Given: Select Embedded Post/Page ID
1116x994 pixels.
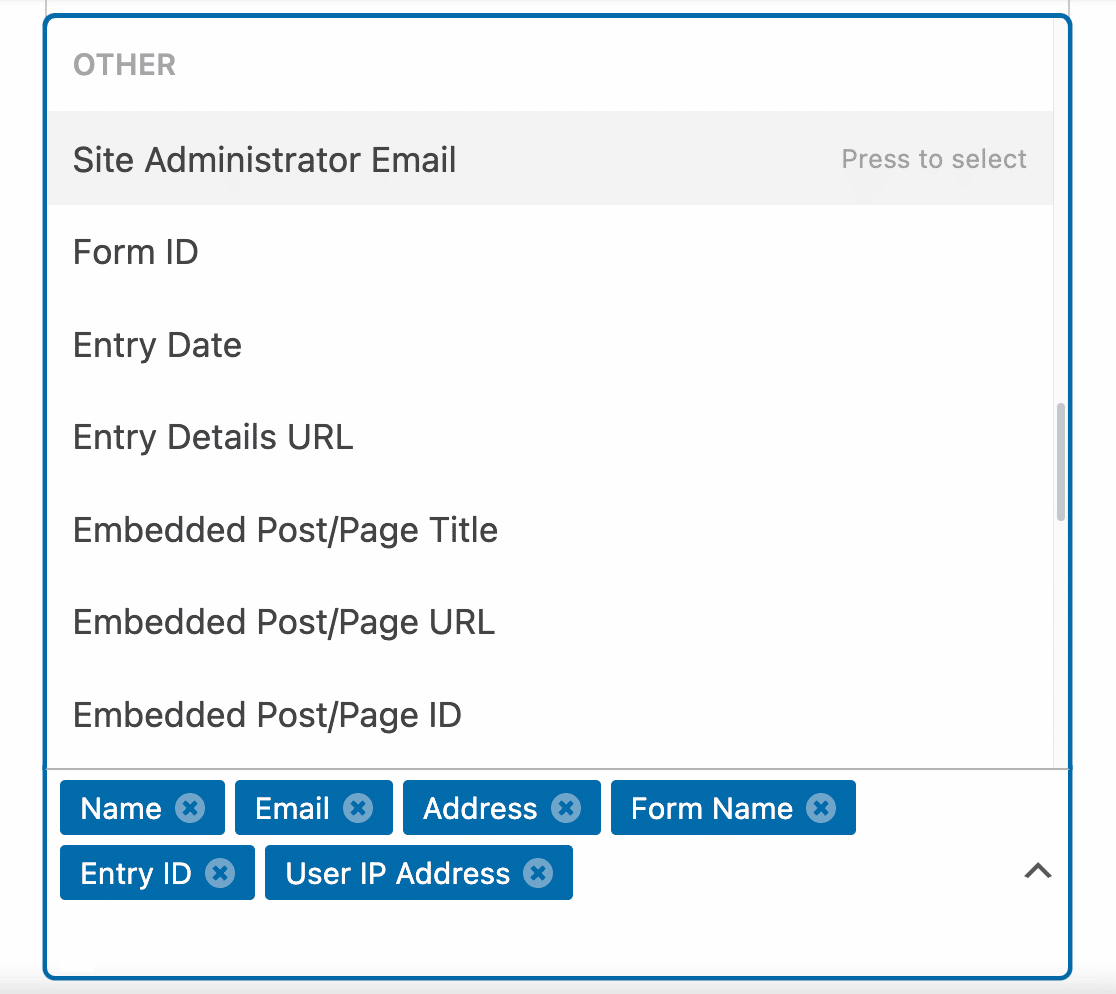Looking at the screenshot, I should pos(549,714).
